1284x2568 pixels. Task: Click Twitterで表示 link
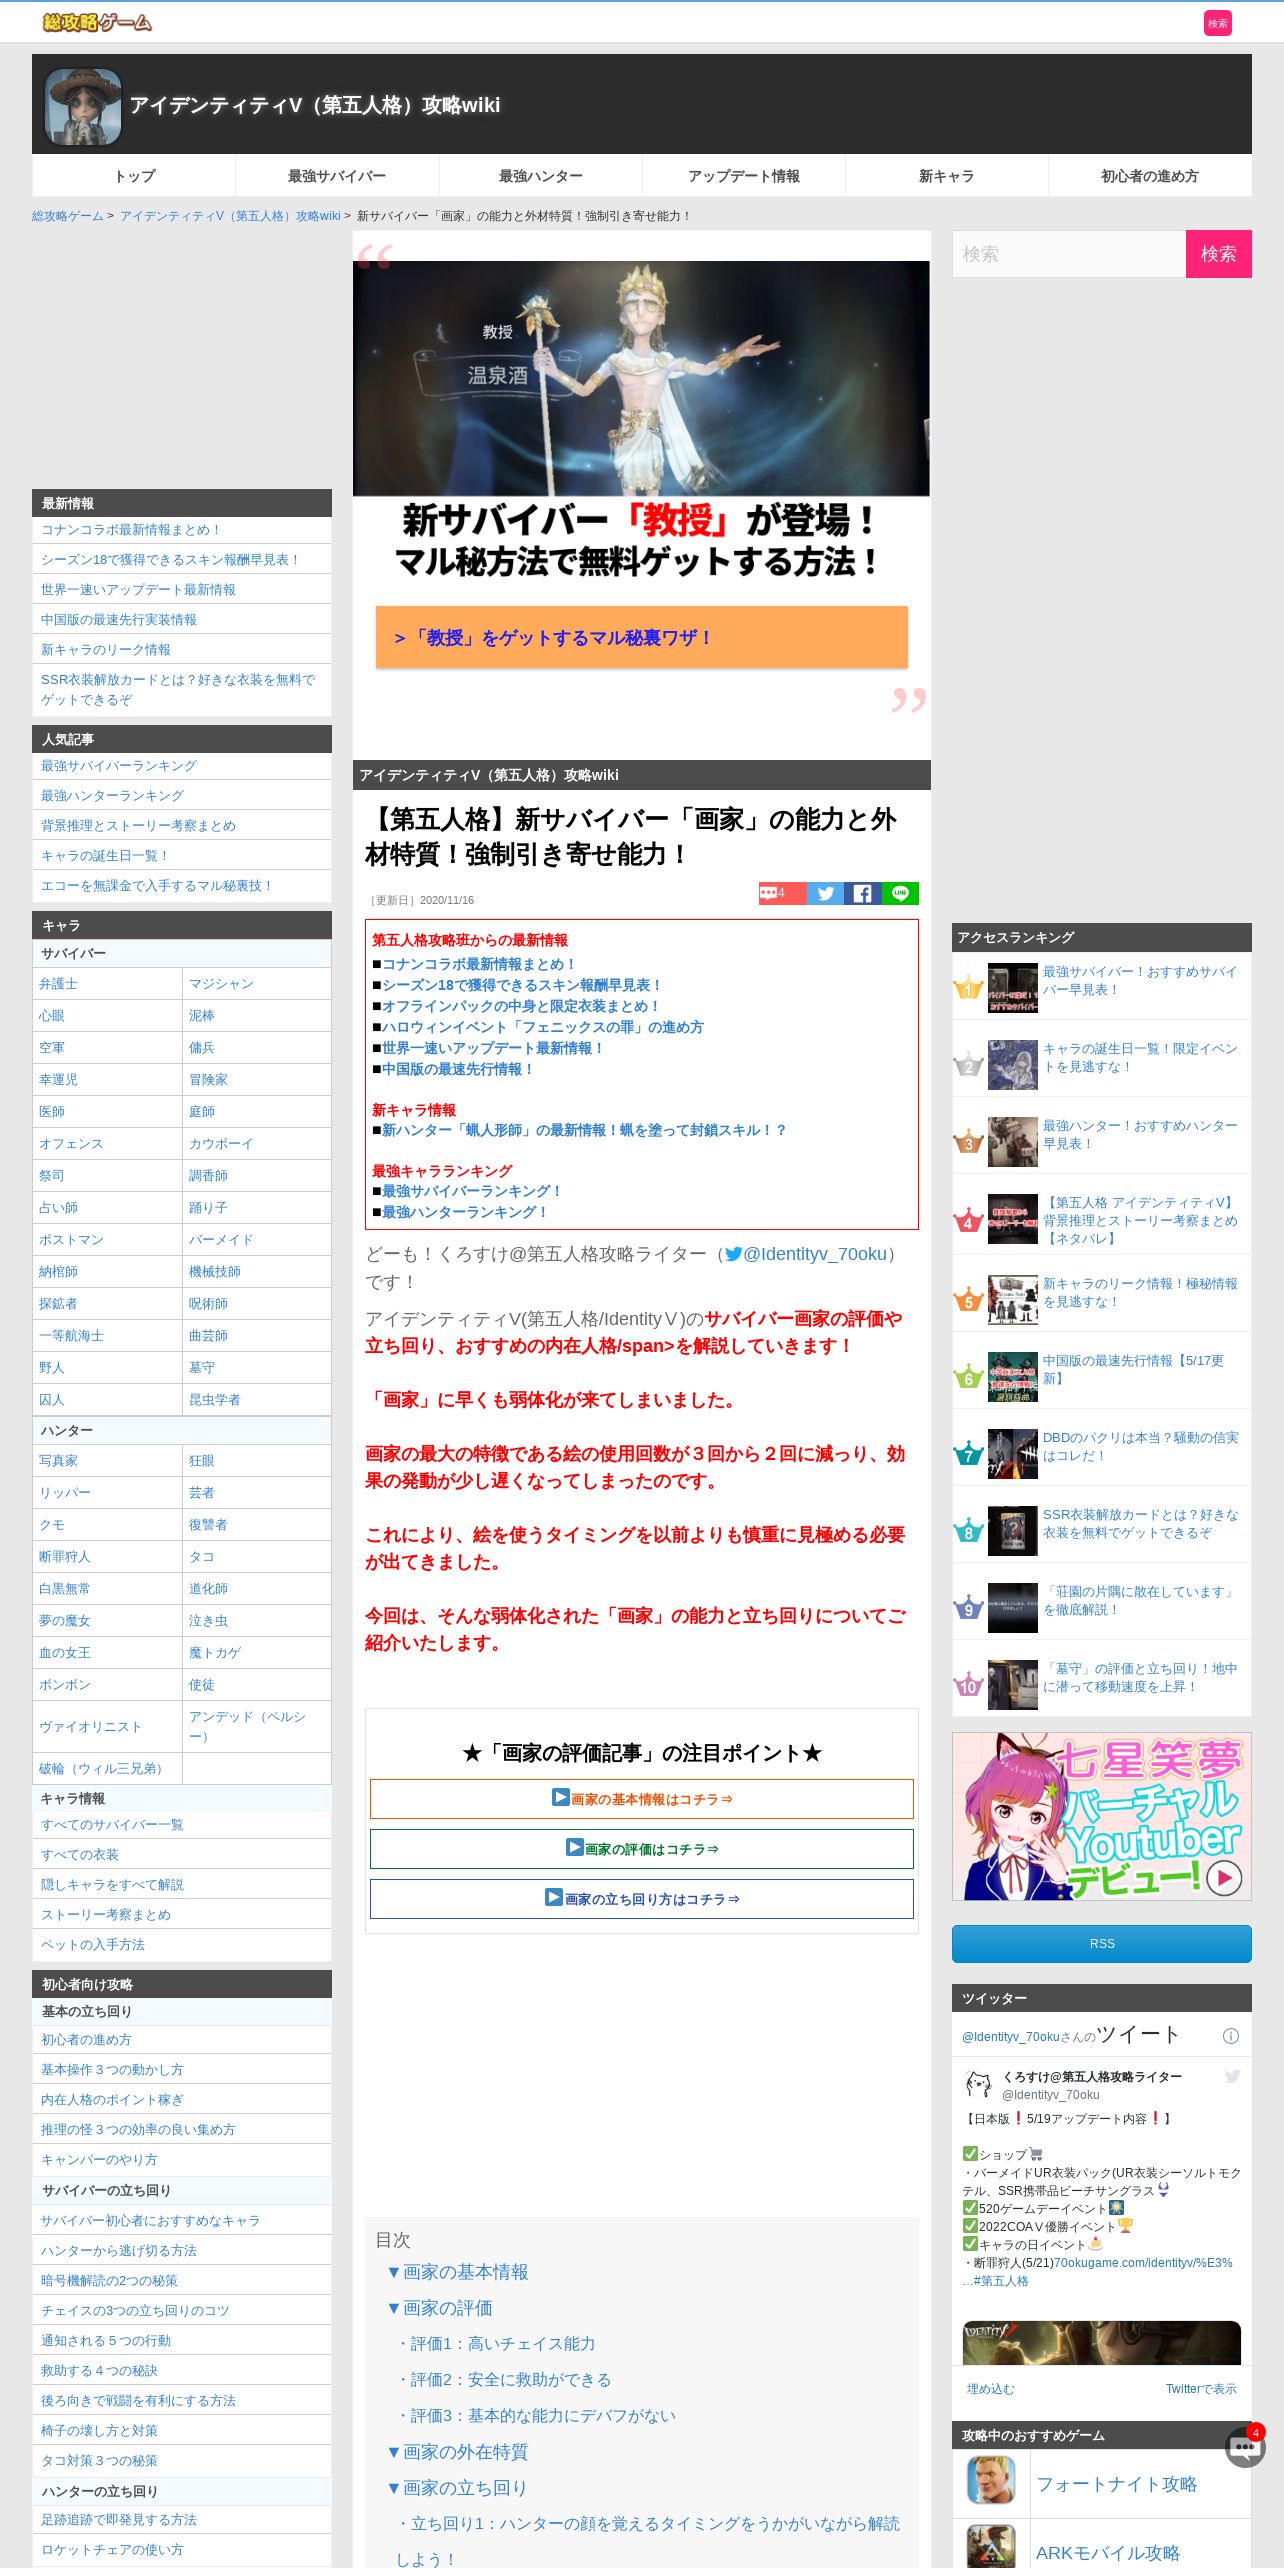pyautogui.click(x=1201, y=2389)
